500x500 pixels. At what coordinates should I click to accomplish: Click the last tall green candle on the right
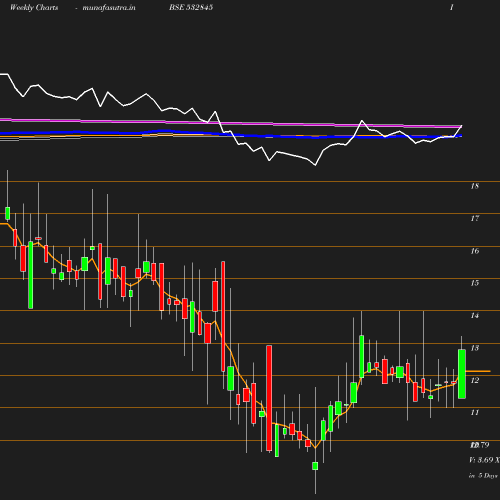[462, 374]
